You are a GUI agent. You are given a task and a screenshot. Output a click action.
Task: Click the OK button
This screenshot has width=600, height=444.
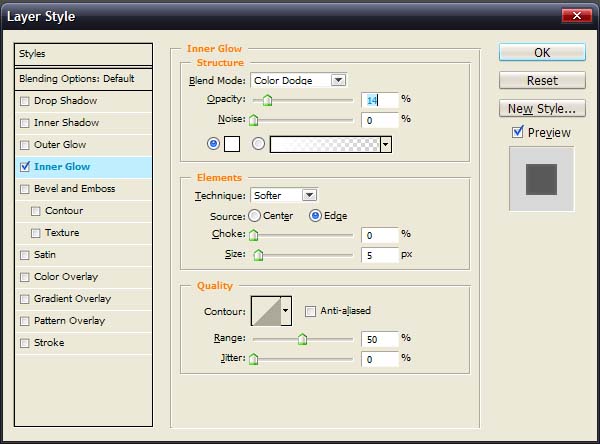click(x=542, y=52)
